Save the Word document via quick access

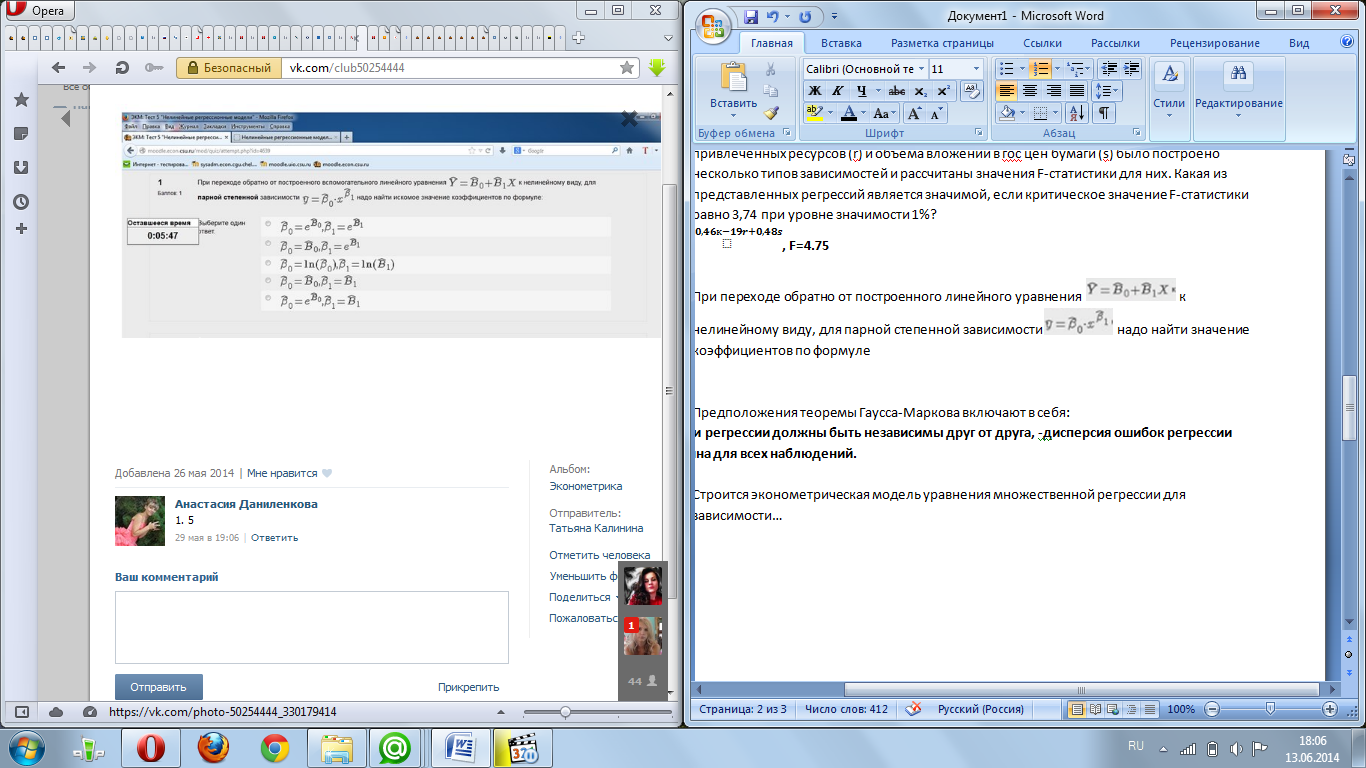[x=750, y=16]
